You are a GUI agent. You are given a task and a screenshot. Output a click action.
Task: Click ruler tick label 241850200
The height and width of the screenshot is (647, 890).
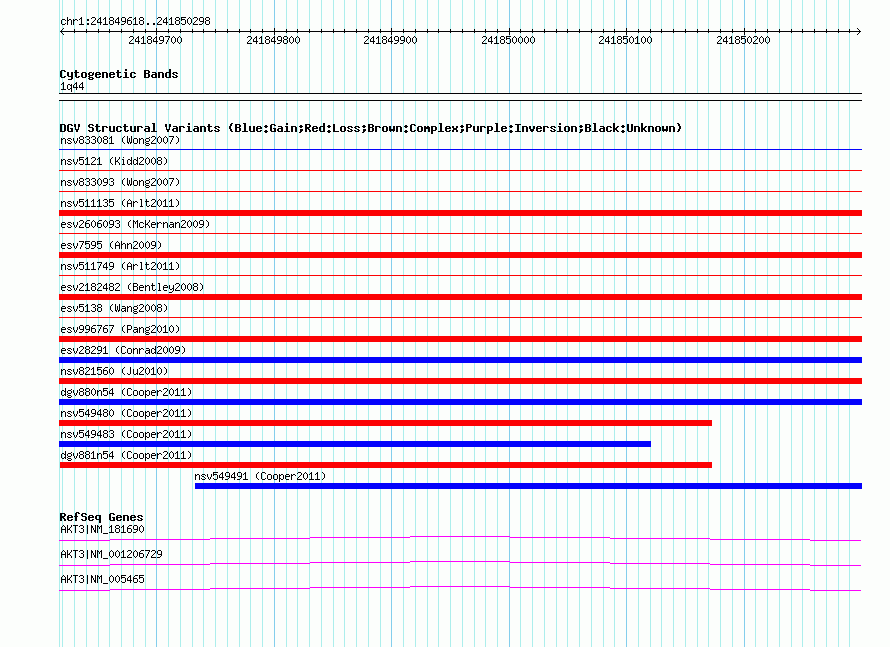743,40
